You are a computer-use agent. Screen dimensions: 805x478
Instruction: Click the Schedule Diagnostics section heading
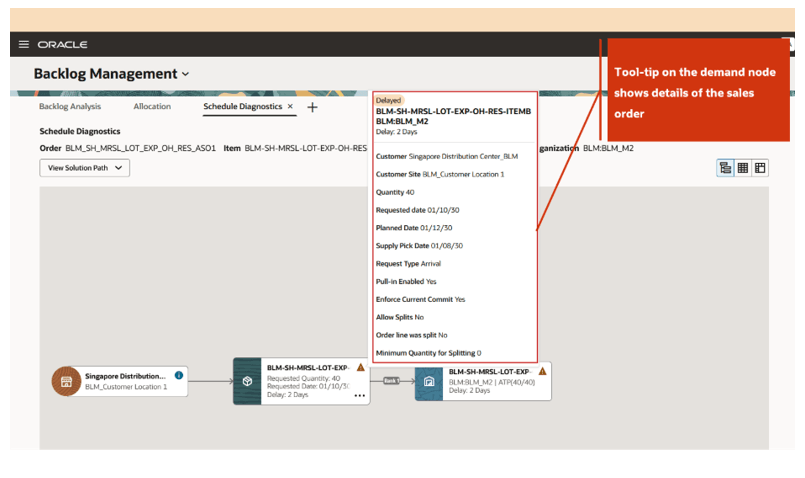(x=80, y=131)
